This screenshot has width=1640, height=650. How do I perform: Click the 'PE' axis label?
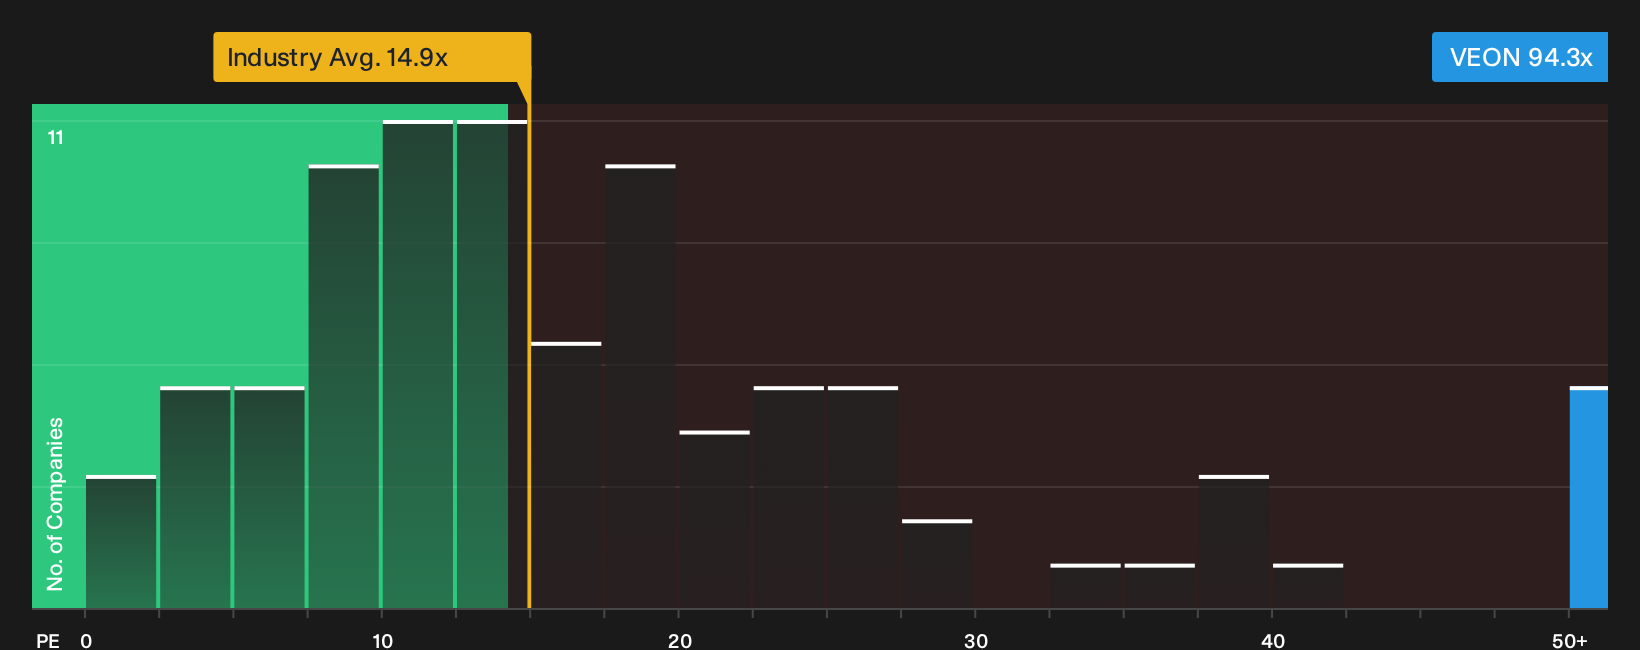[x=48, y=640]
